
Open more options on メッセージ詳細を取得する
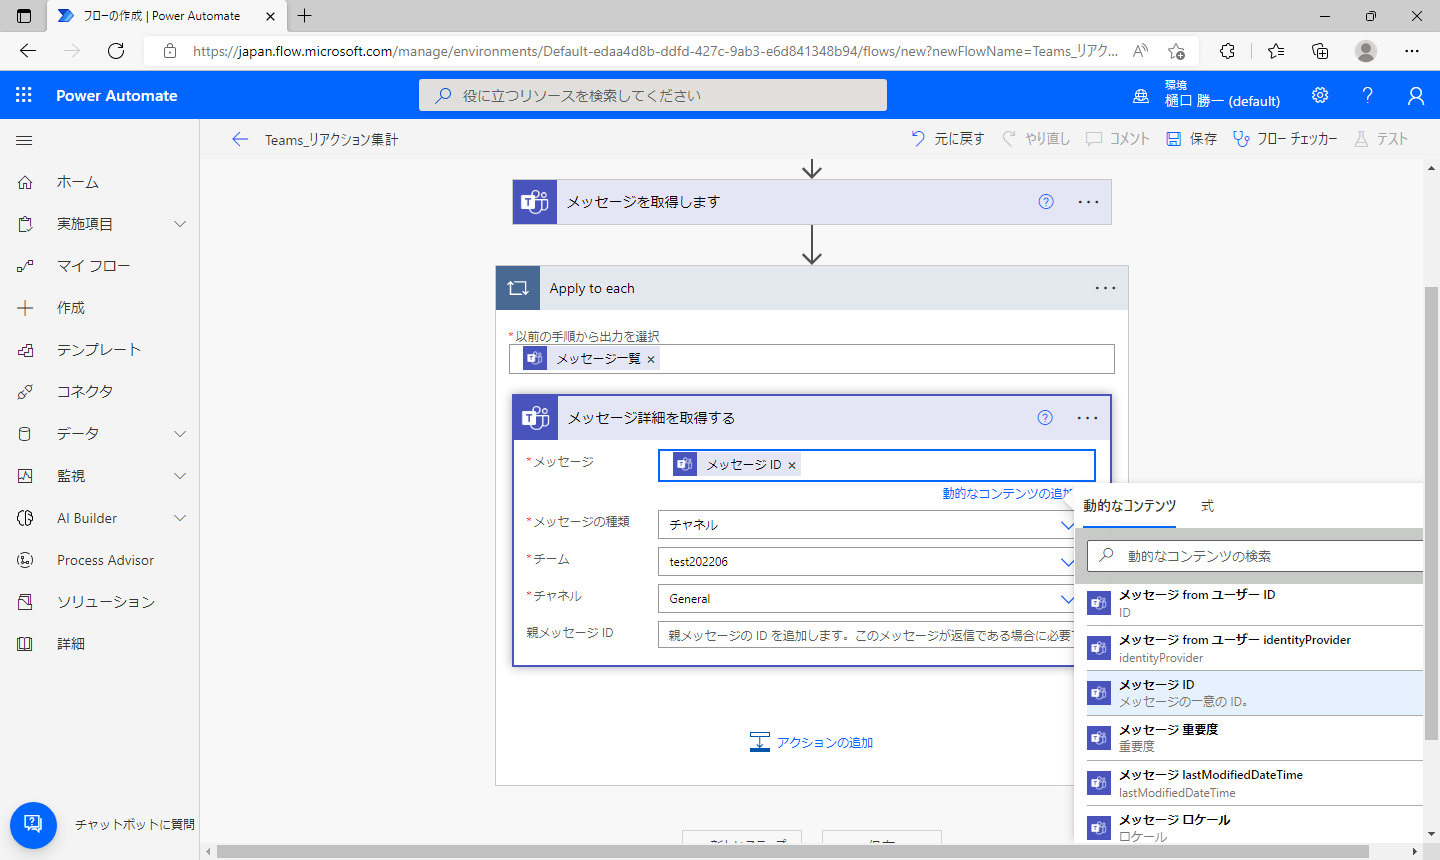coord(1087,418)
